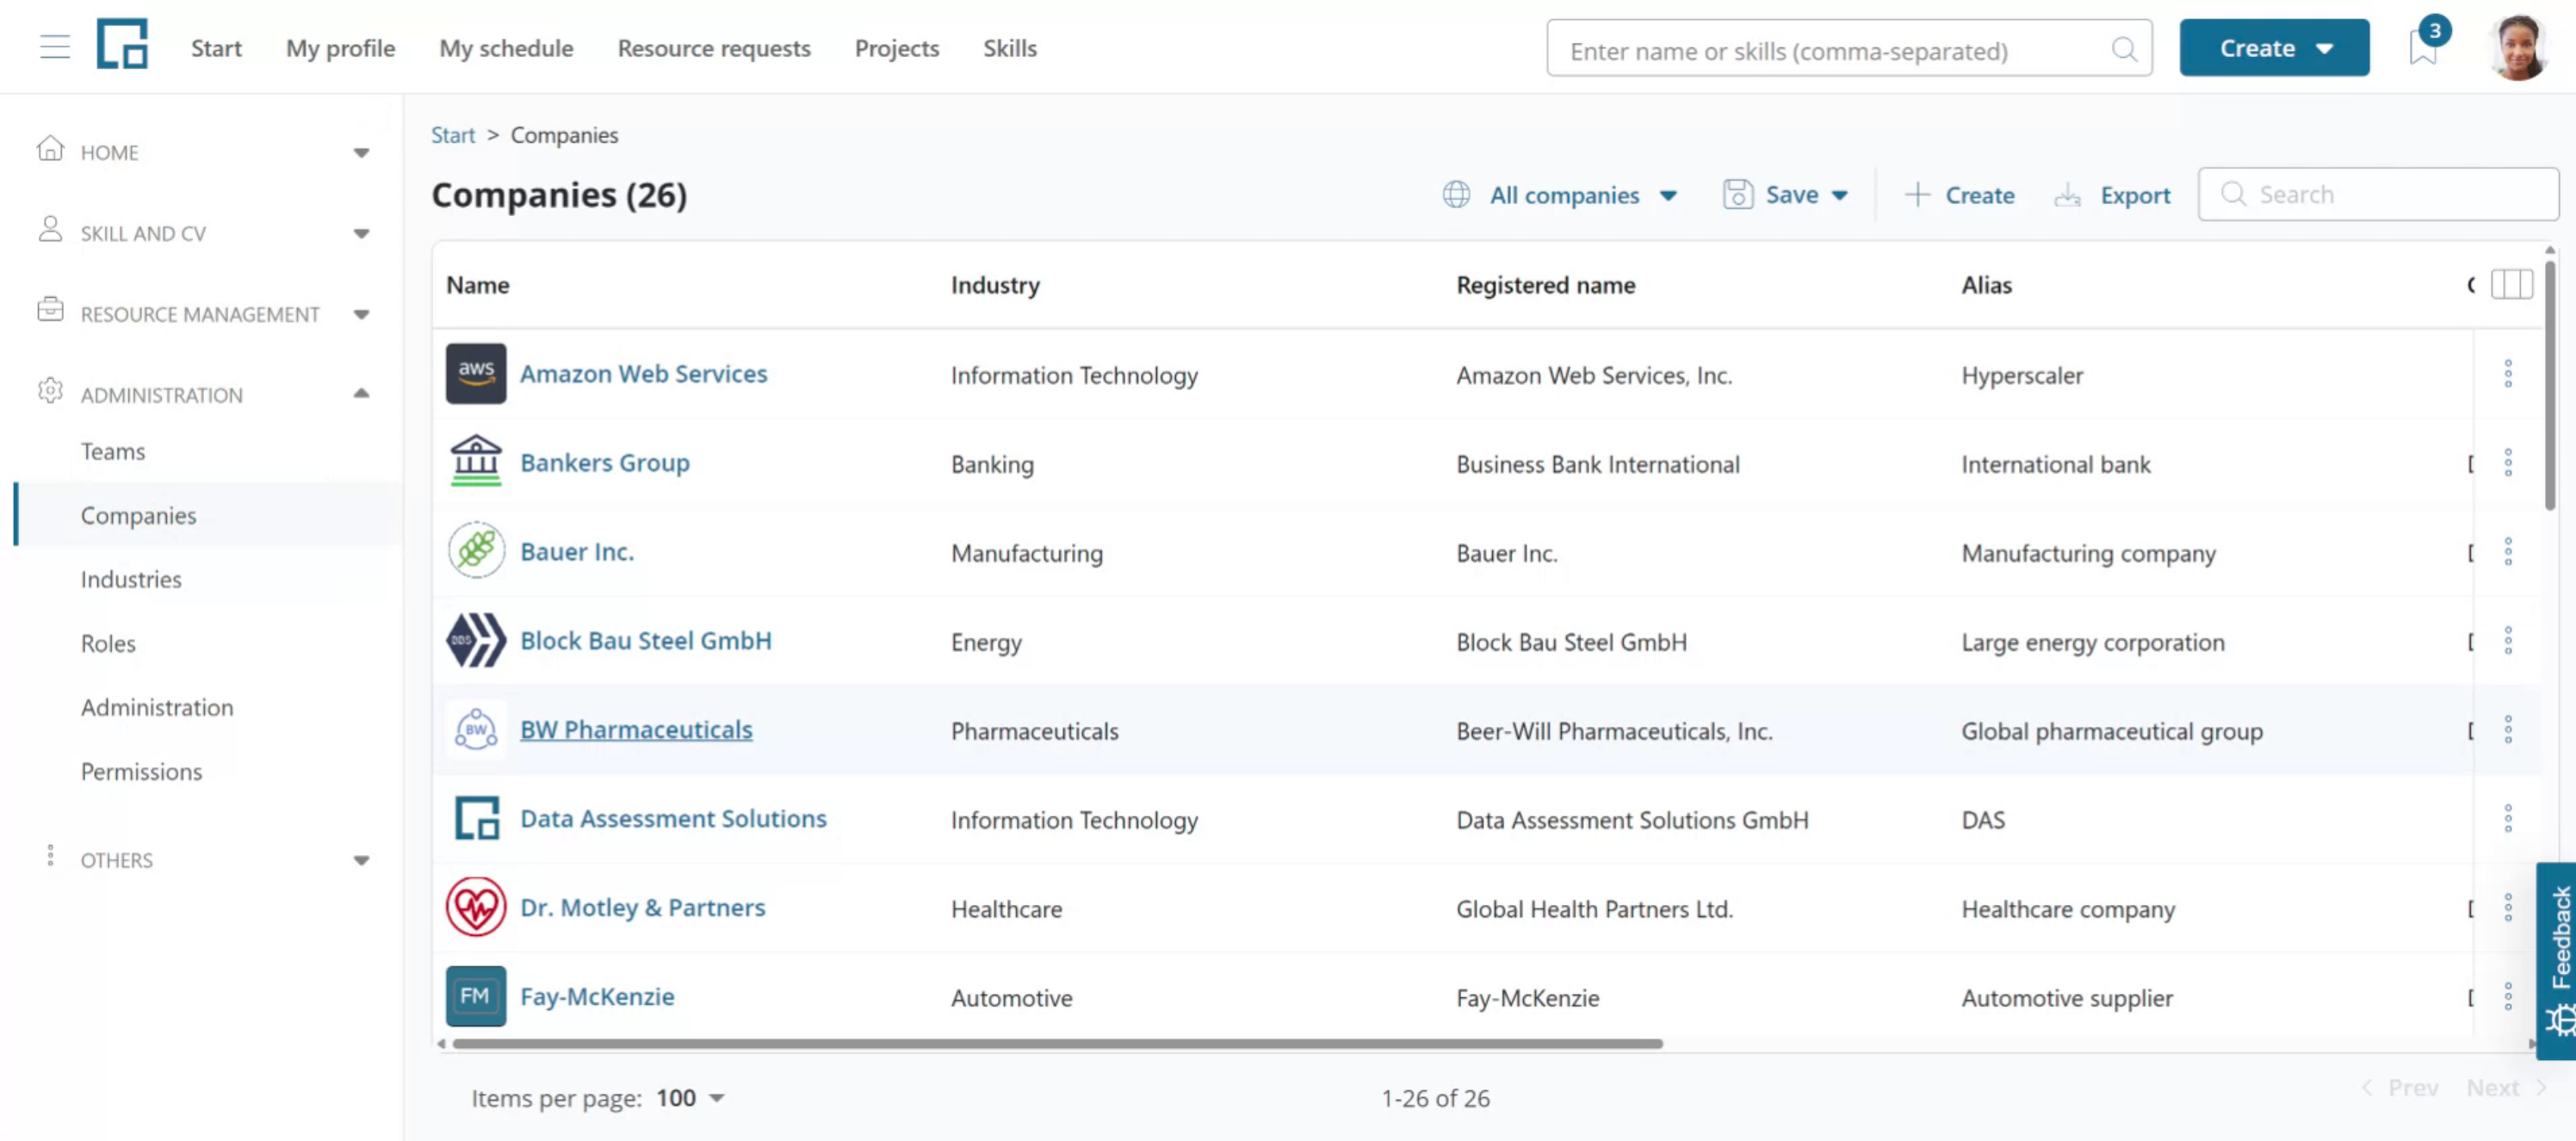
Task: Expand the OTHERS sidebar section
Action: tap(361, 860)
